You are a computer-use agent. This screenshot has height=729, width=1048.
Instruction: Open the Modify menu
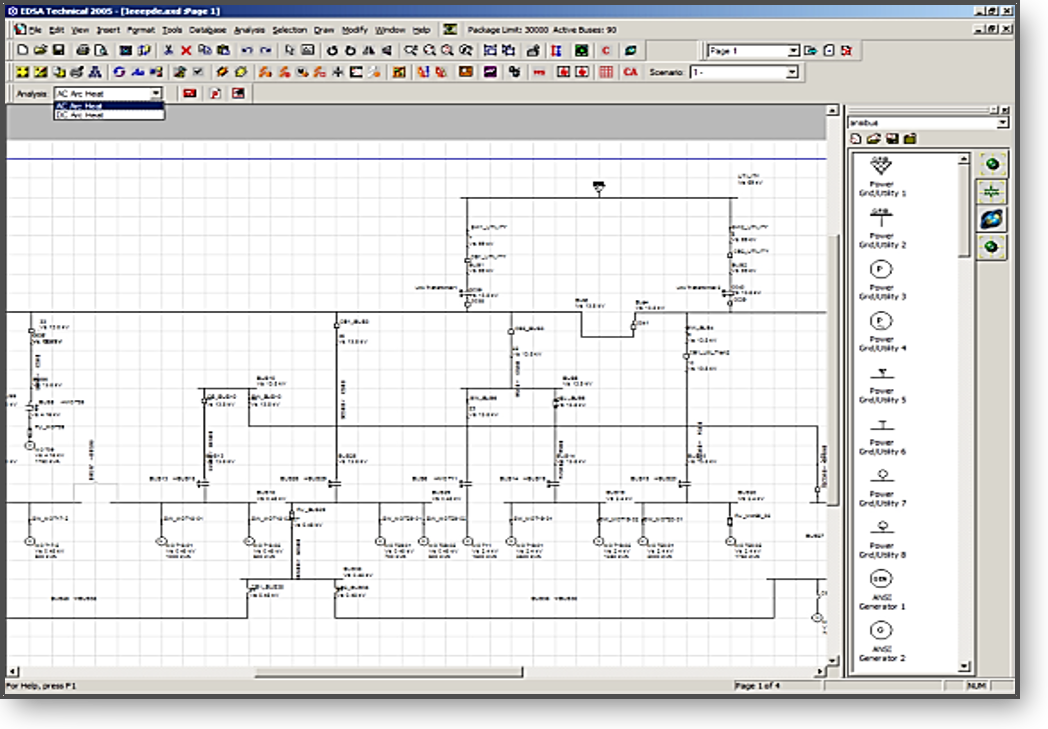click(355, 30)
